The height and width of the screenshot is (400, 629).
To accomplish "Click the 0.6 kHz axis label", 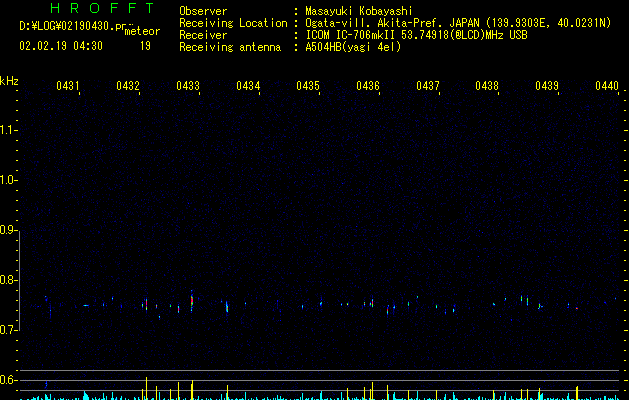I will click(x=8, y=380).
